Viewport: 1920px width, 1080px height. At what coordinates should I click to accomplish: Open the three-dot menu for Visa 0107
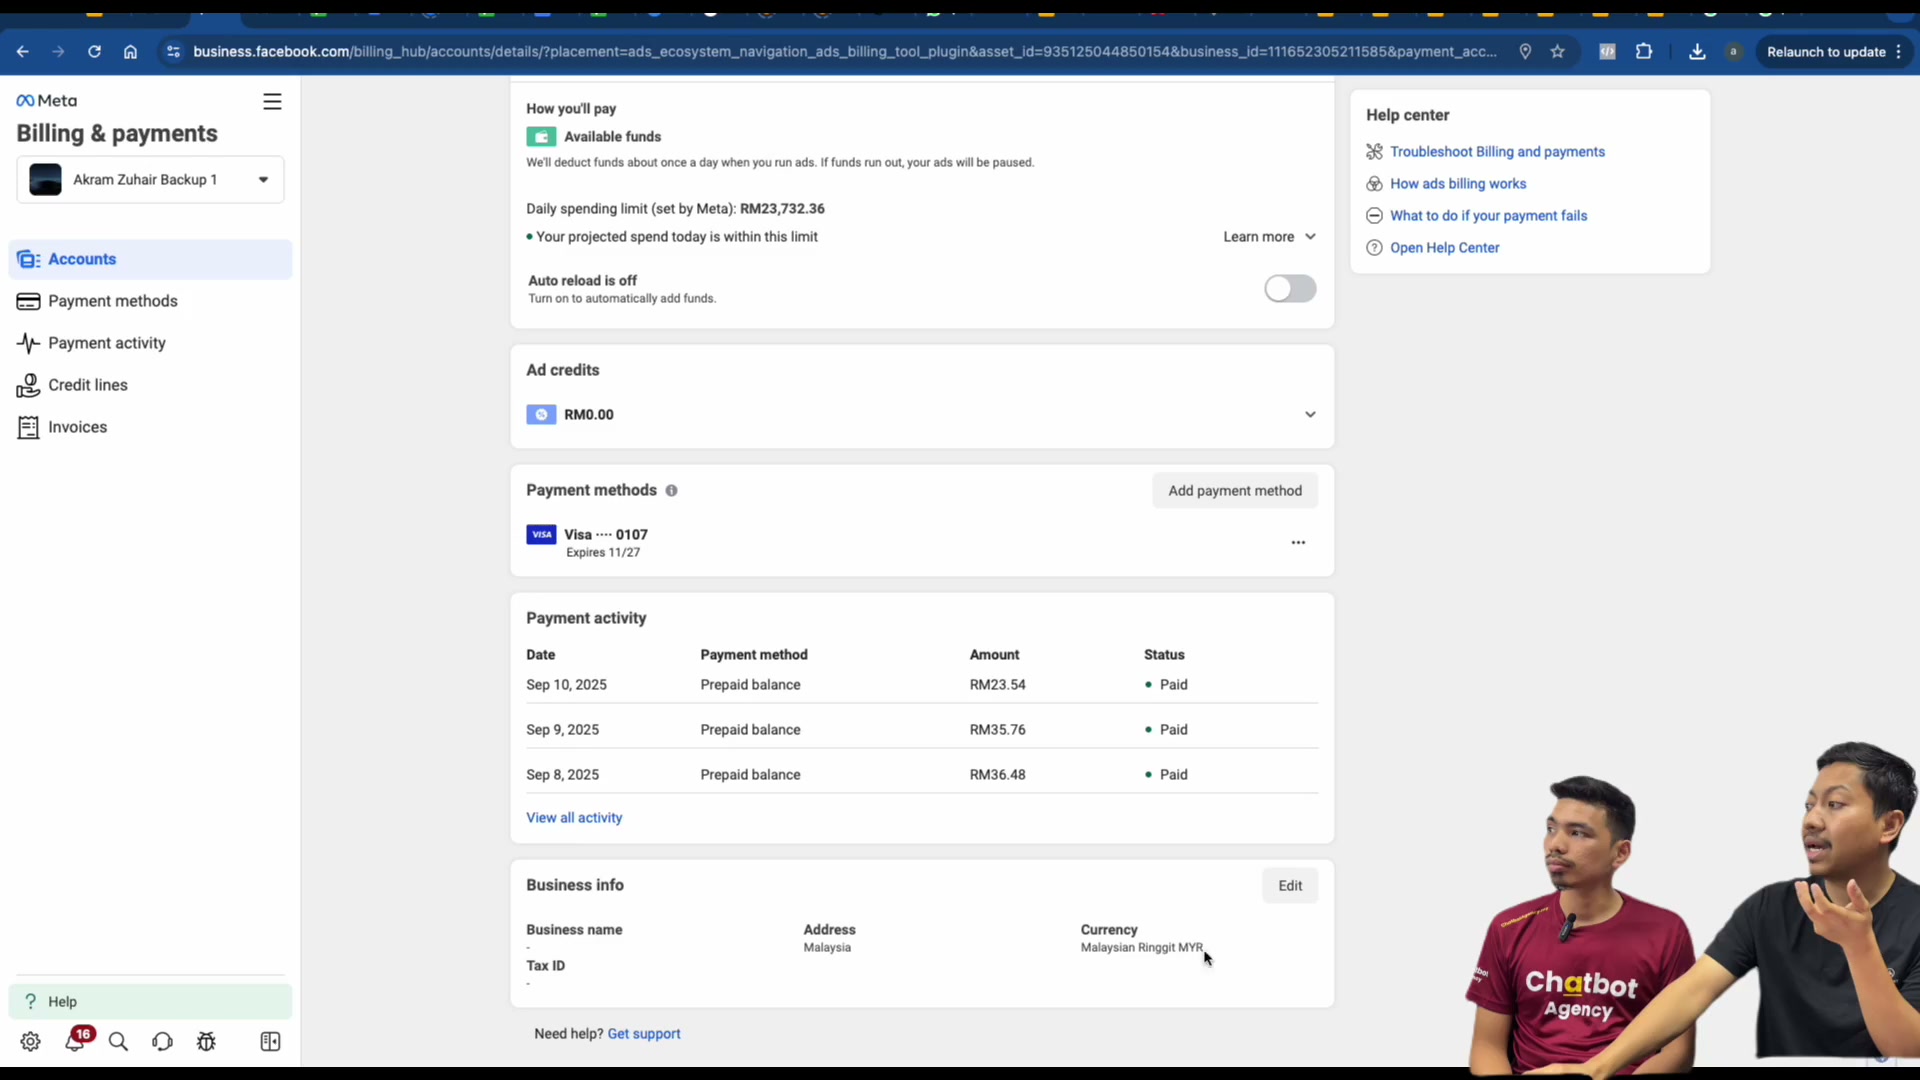tap(1298, 542)
